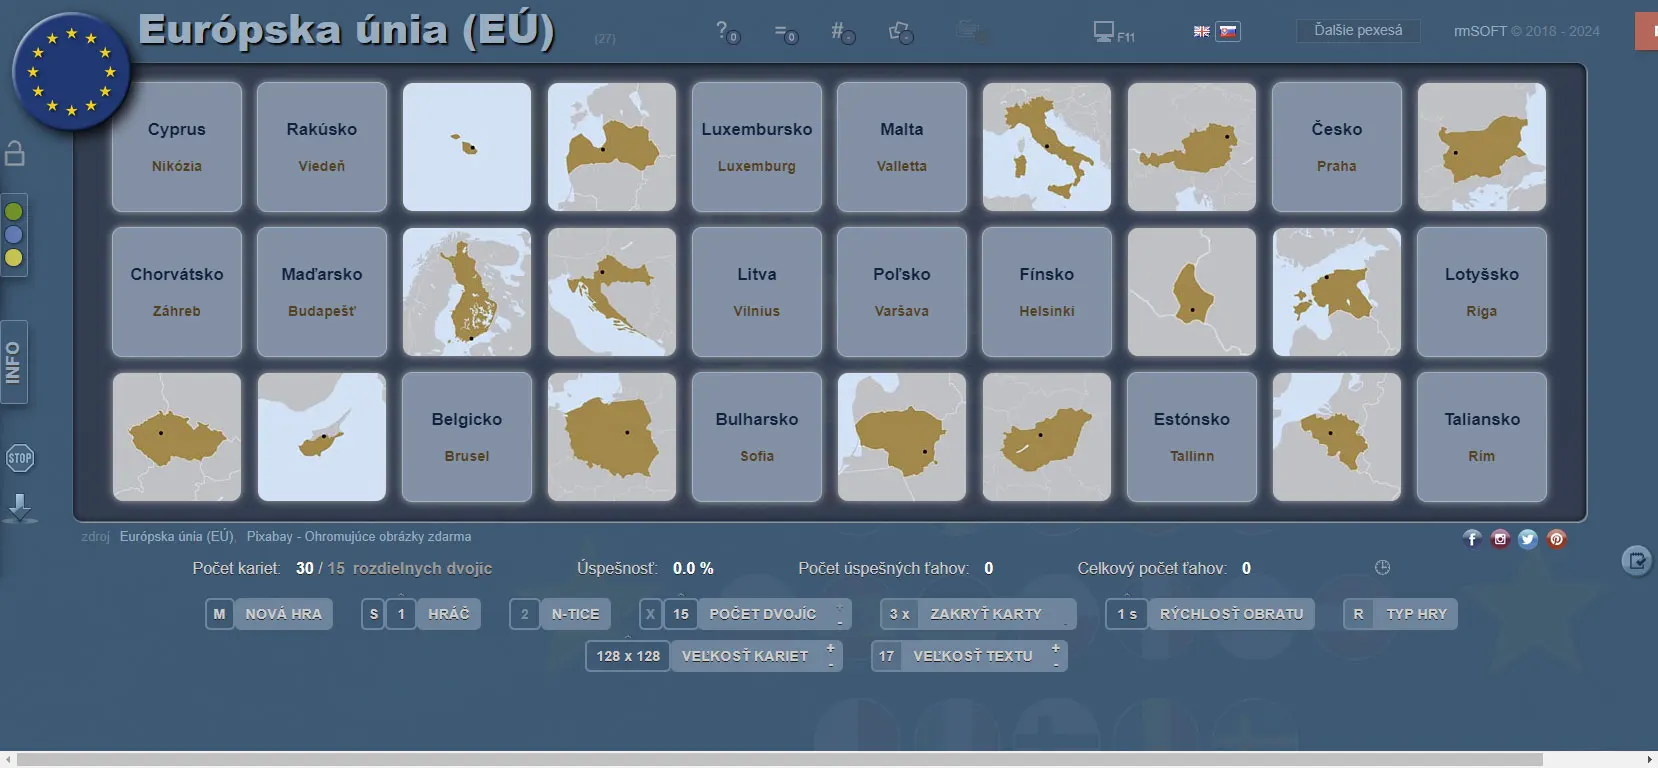This screenshot has width=1658, height=768.
Task: Select the Typ hry option
Action: (1416, 614)
